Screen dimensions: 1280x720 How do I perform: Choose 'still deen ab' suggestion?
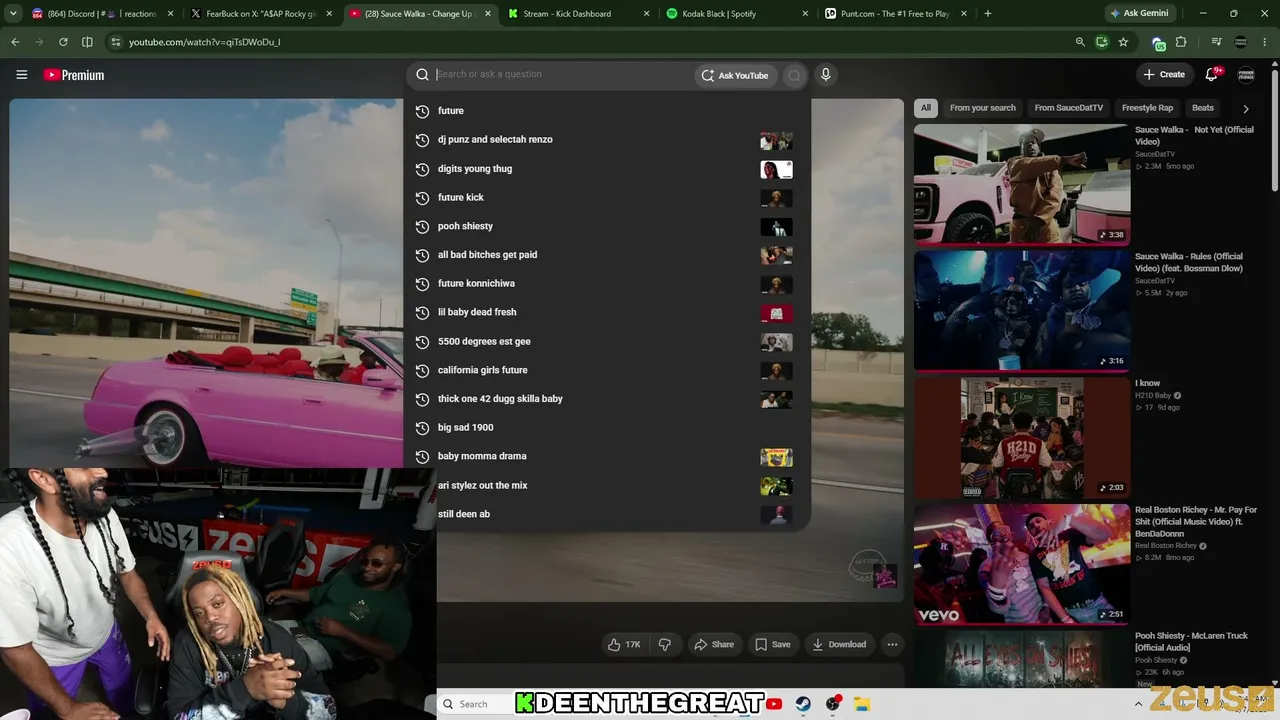[x=607, y=514]
